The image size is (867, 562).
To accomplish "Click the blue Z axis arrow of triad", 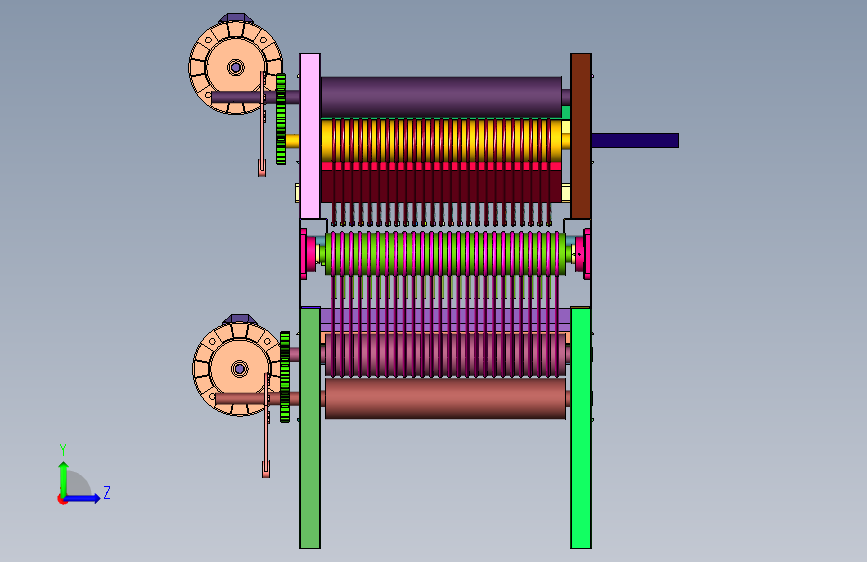I will [83, 498].
